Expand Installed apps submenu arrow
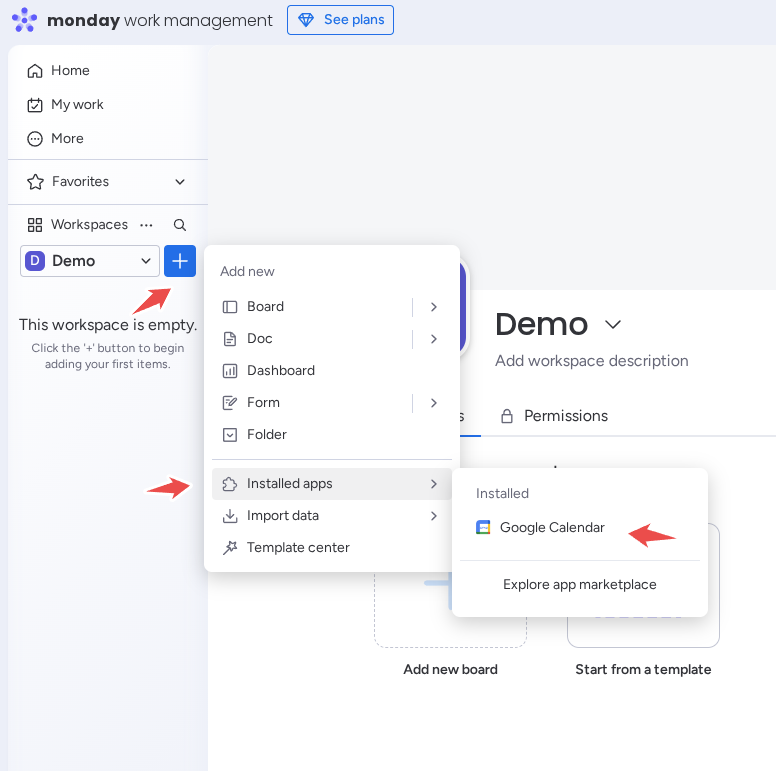 tap(434, 484)
